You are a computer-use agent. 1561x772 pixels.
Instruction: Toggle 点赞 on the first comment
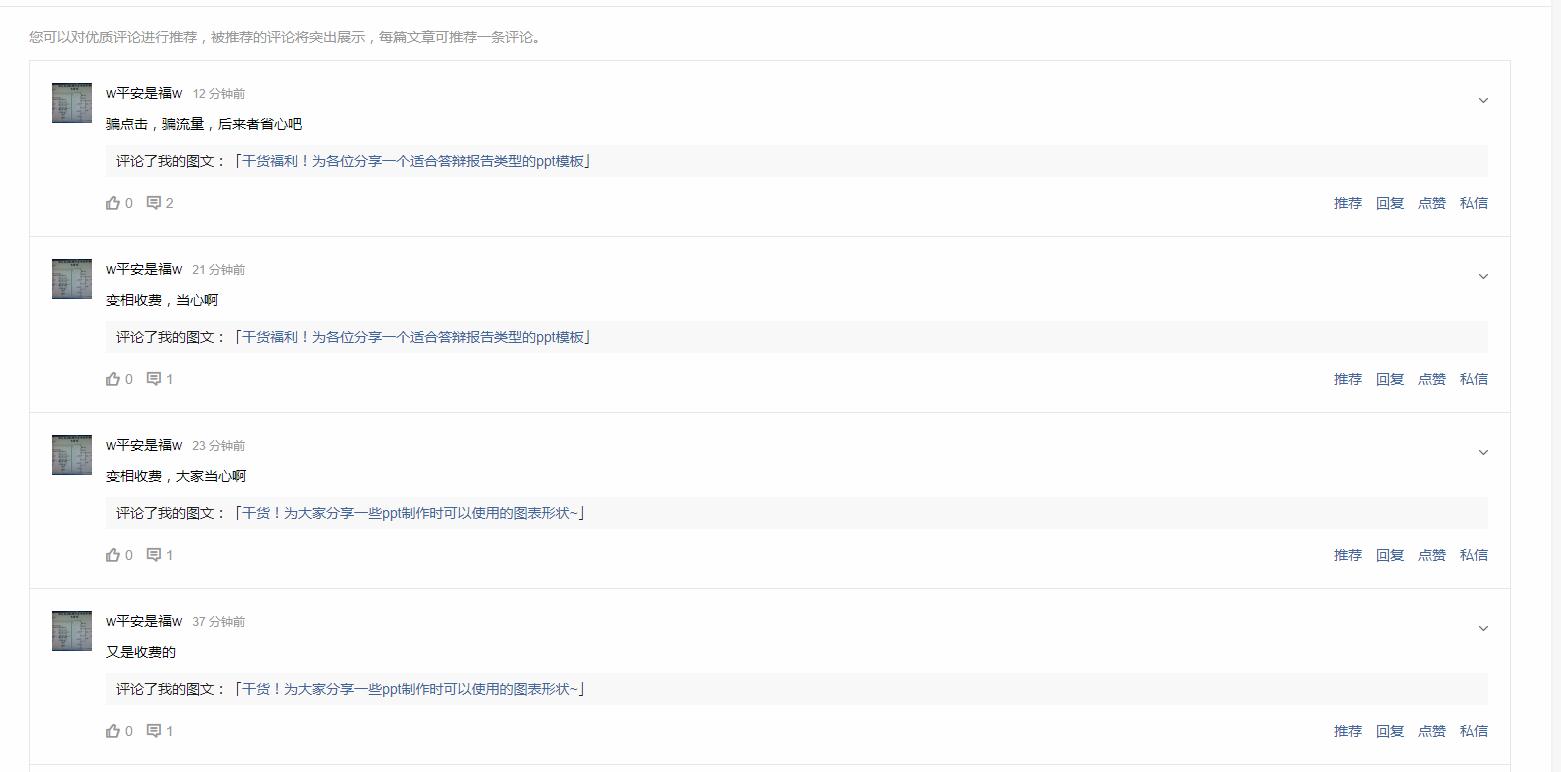[1431, 202]
